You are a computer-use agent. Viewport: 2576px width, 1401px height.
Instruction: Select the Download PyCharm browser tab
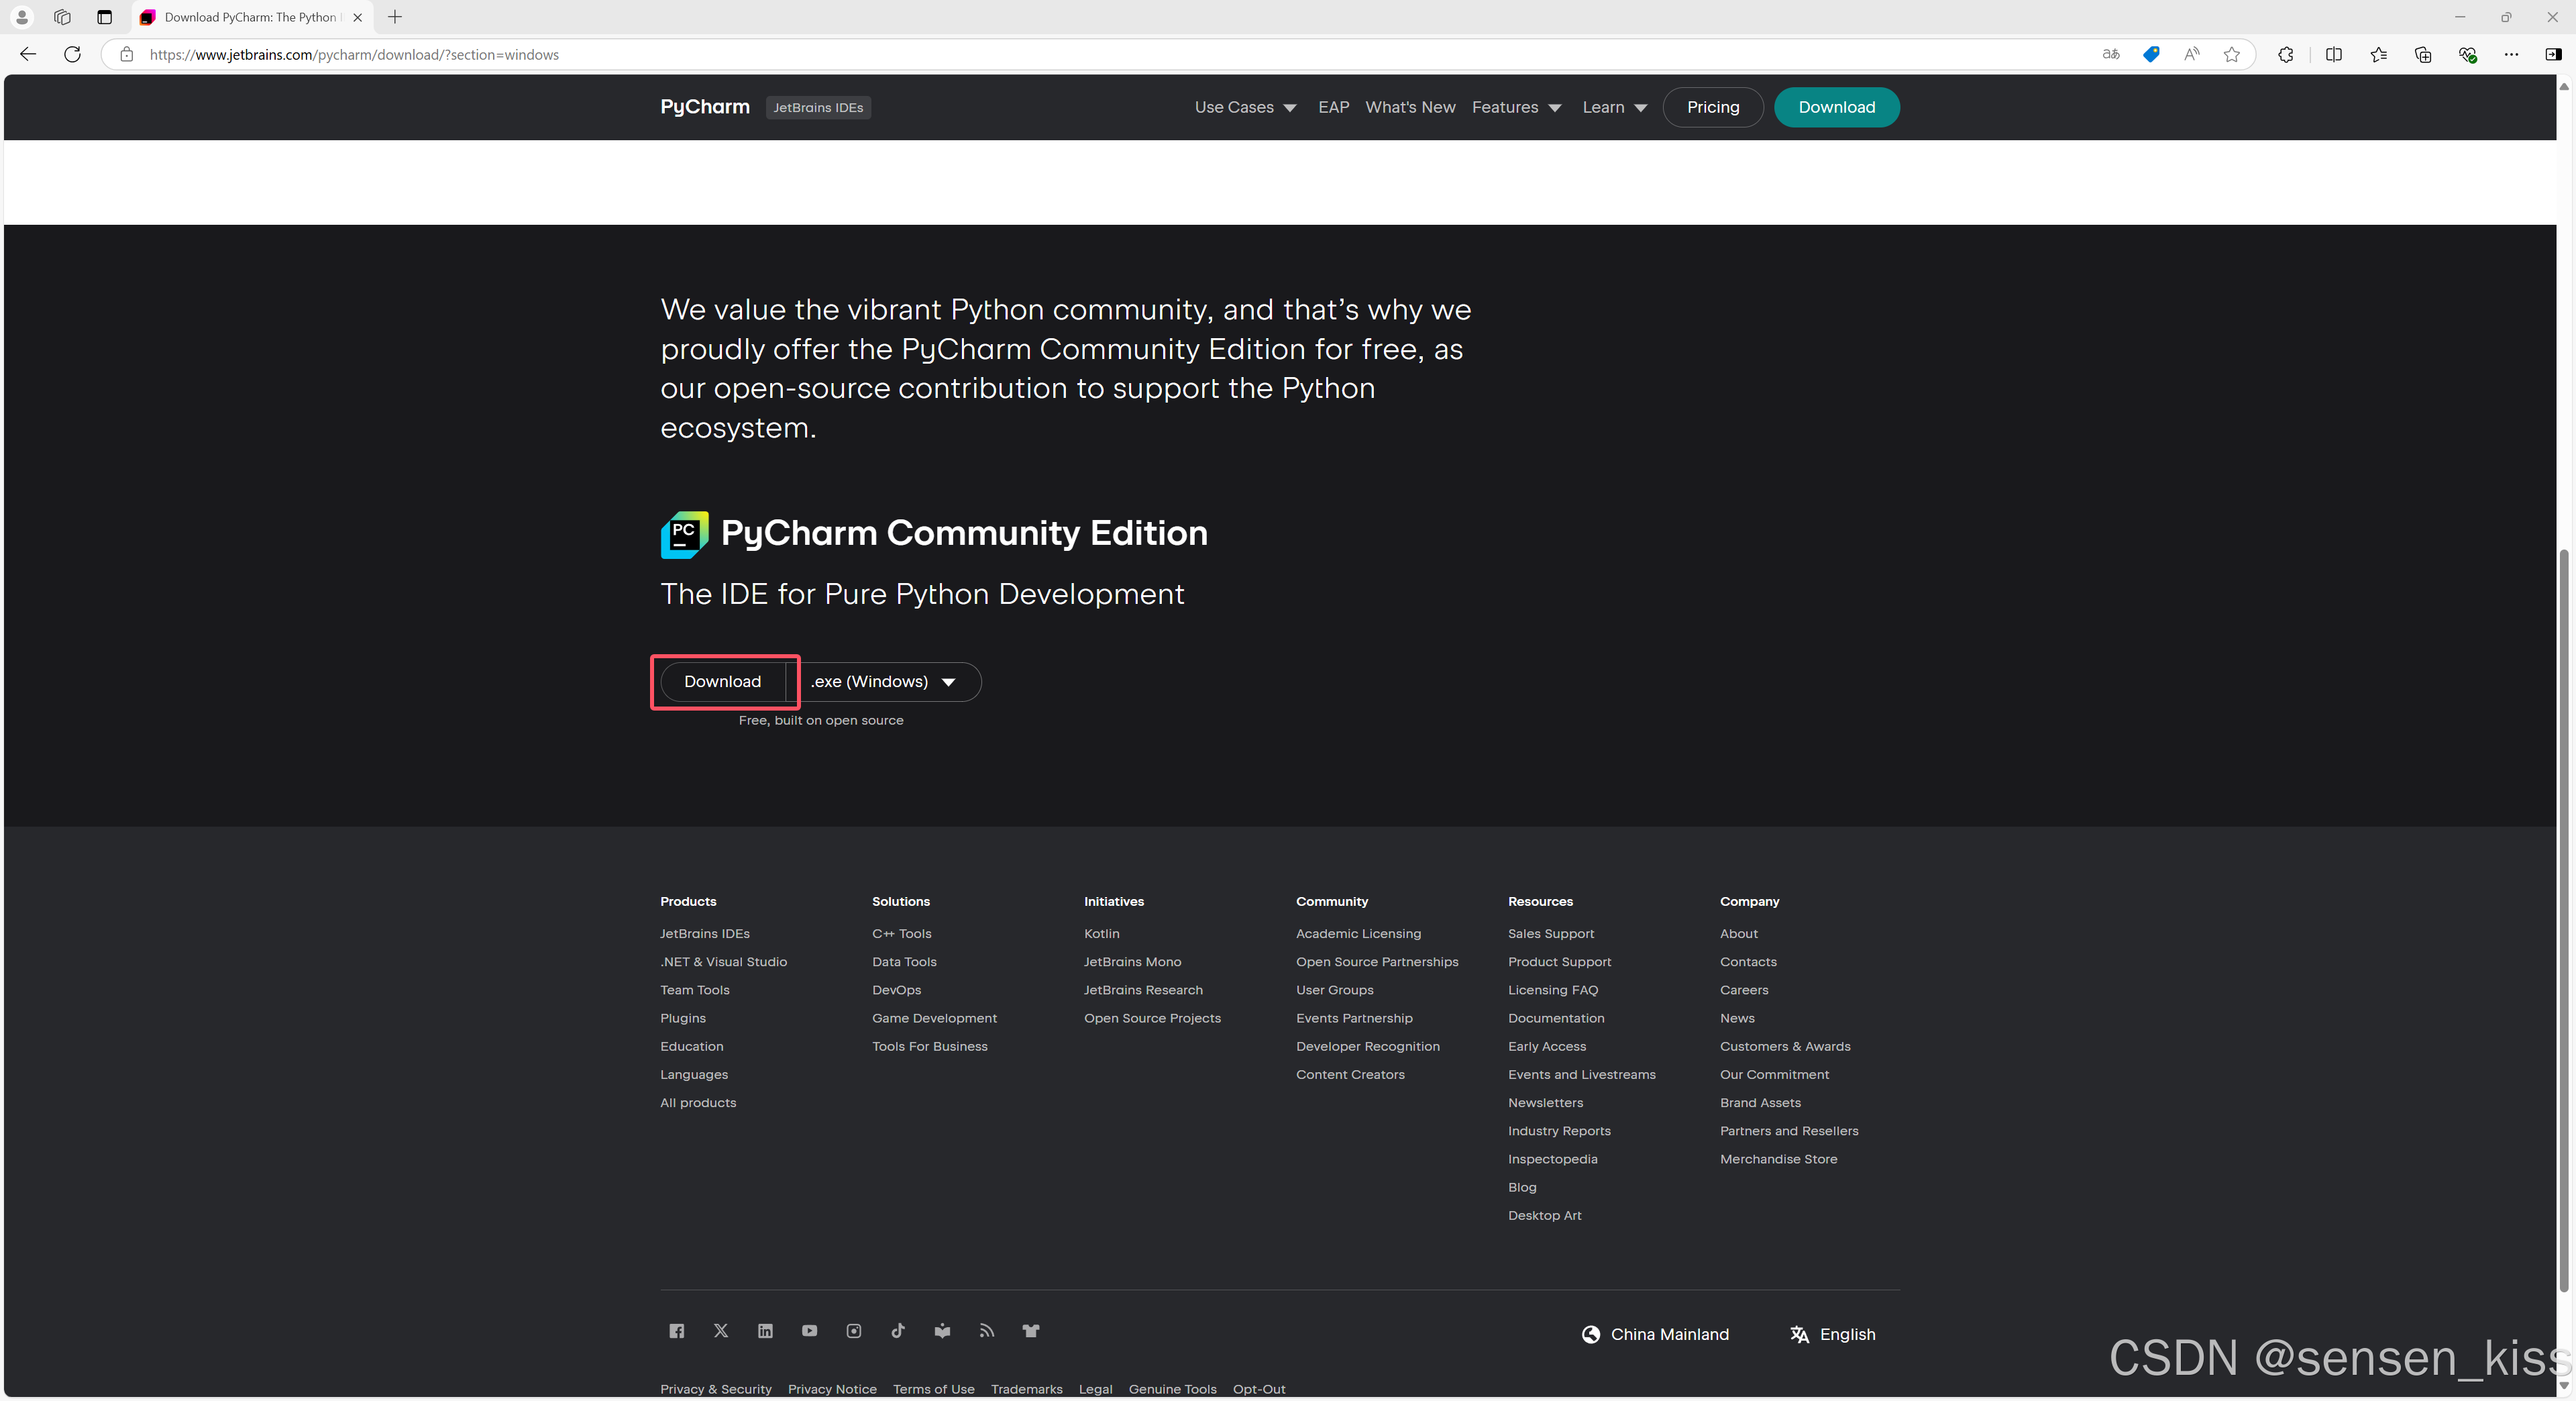(x=251, y=17)
